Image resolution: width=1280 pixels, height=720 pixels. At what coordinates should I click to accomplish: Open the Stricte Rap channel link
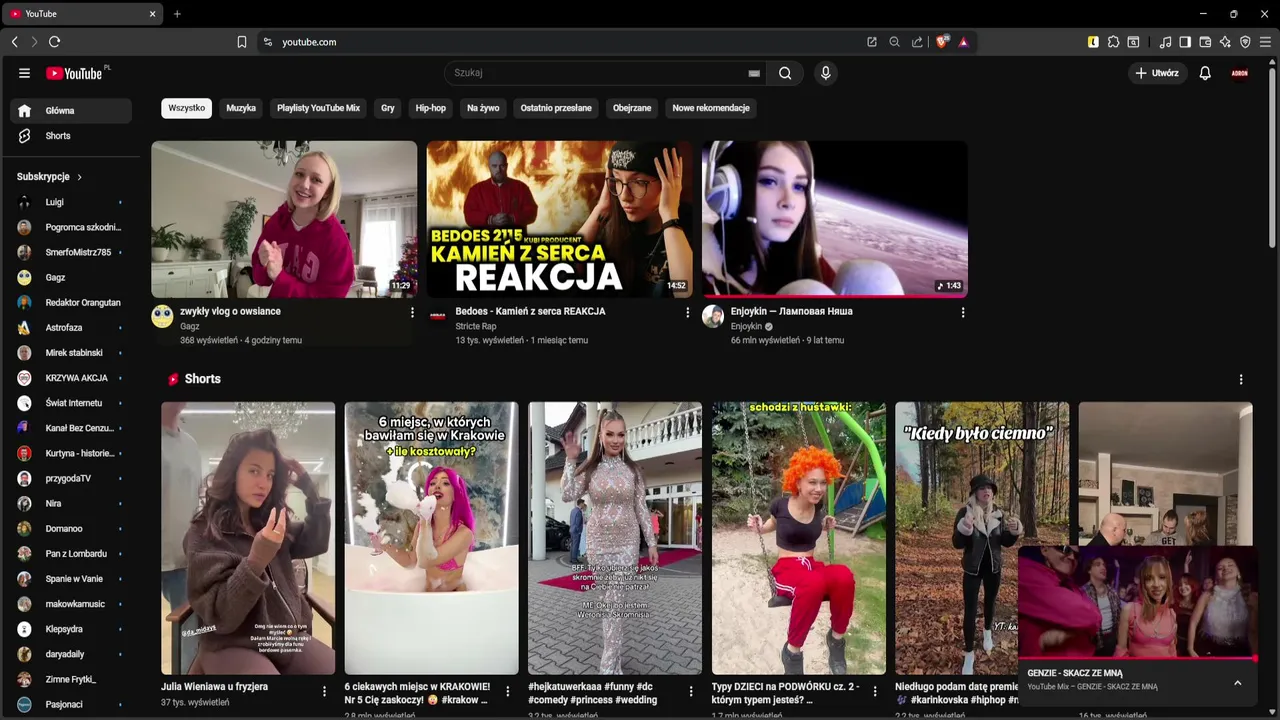(x=476, y=326)
